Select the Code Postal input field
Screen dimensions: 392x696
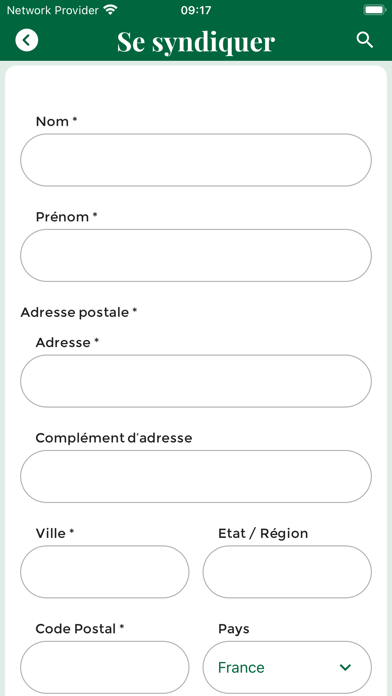click(x=105, y=667)
